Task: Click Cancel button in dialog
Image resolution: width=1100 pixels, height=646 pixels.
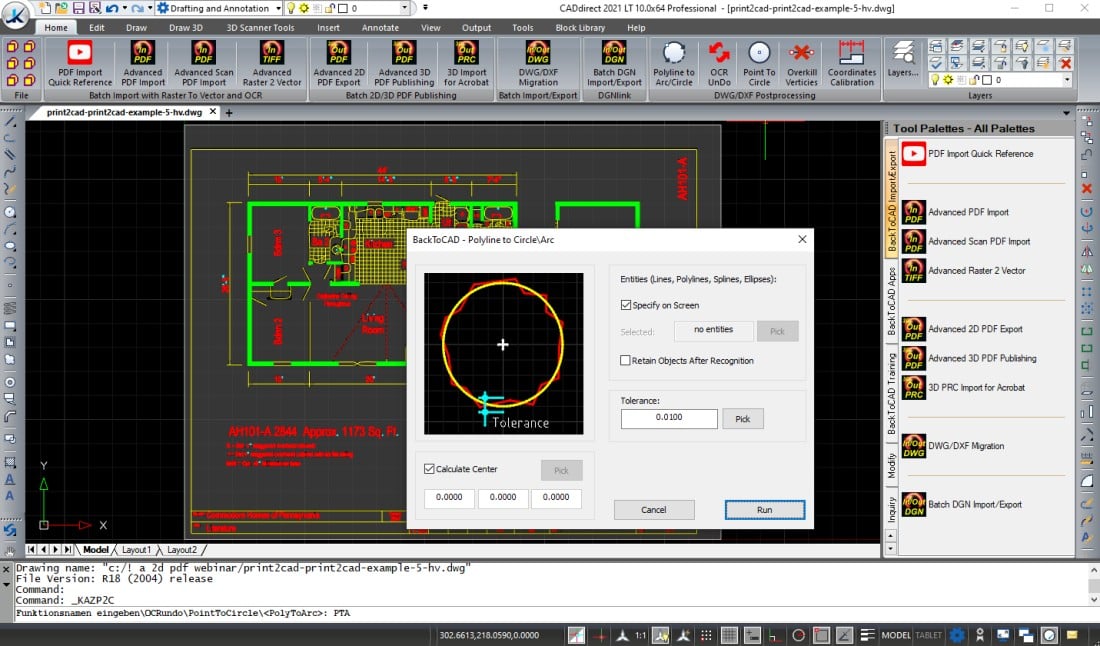Action: tap(654, 510)
